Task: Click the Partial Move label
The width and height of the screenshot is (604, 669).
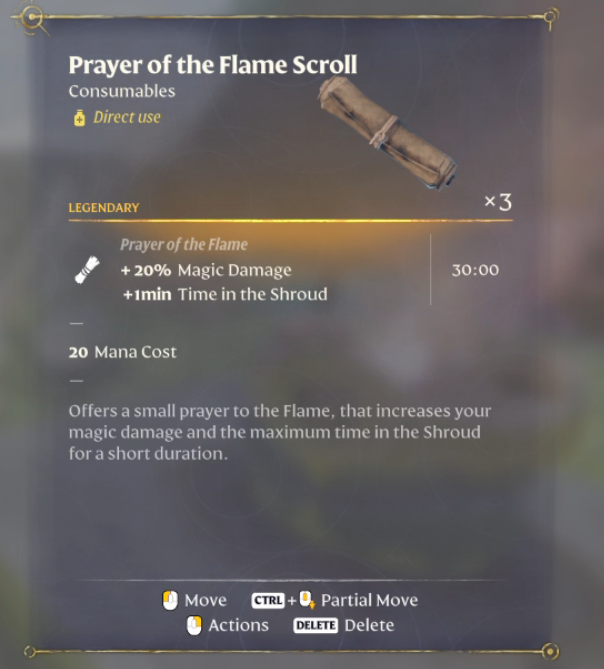Action: pyautogui.click(x=369, y=600)
